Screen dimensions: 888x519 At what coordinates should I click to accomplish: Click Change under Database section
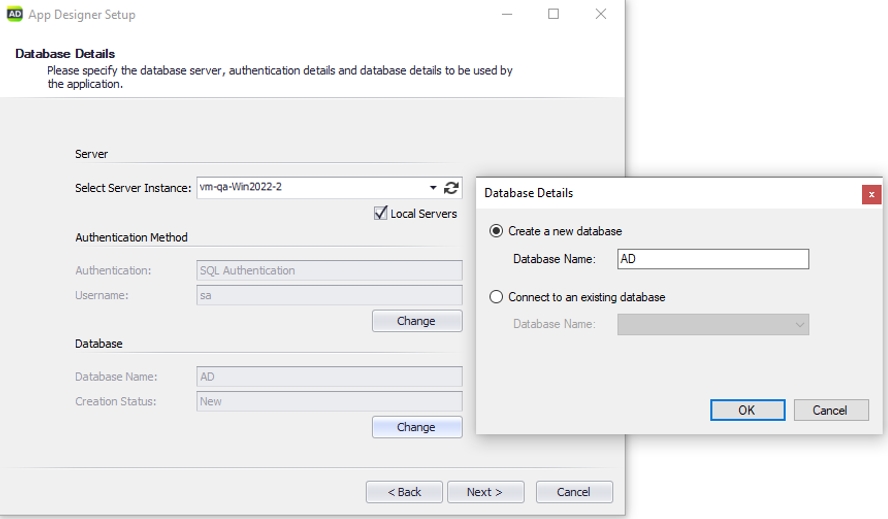[x=417, y=427]
